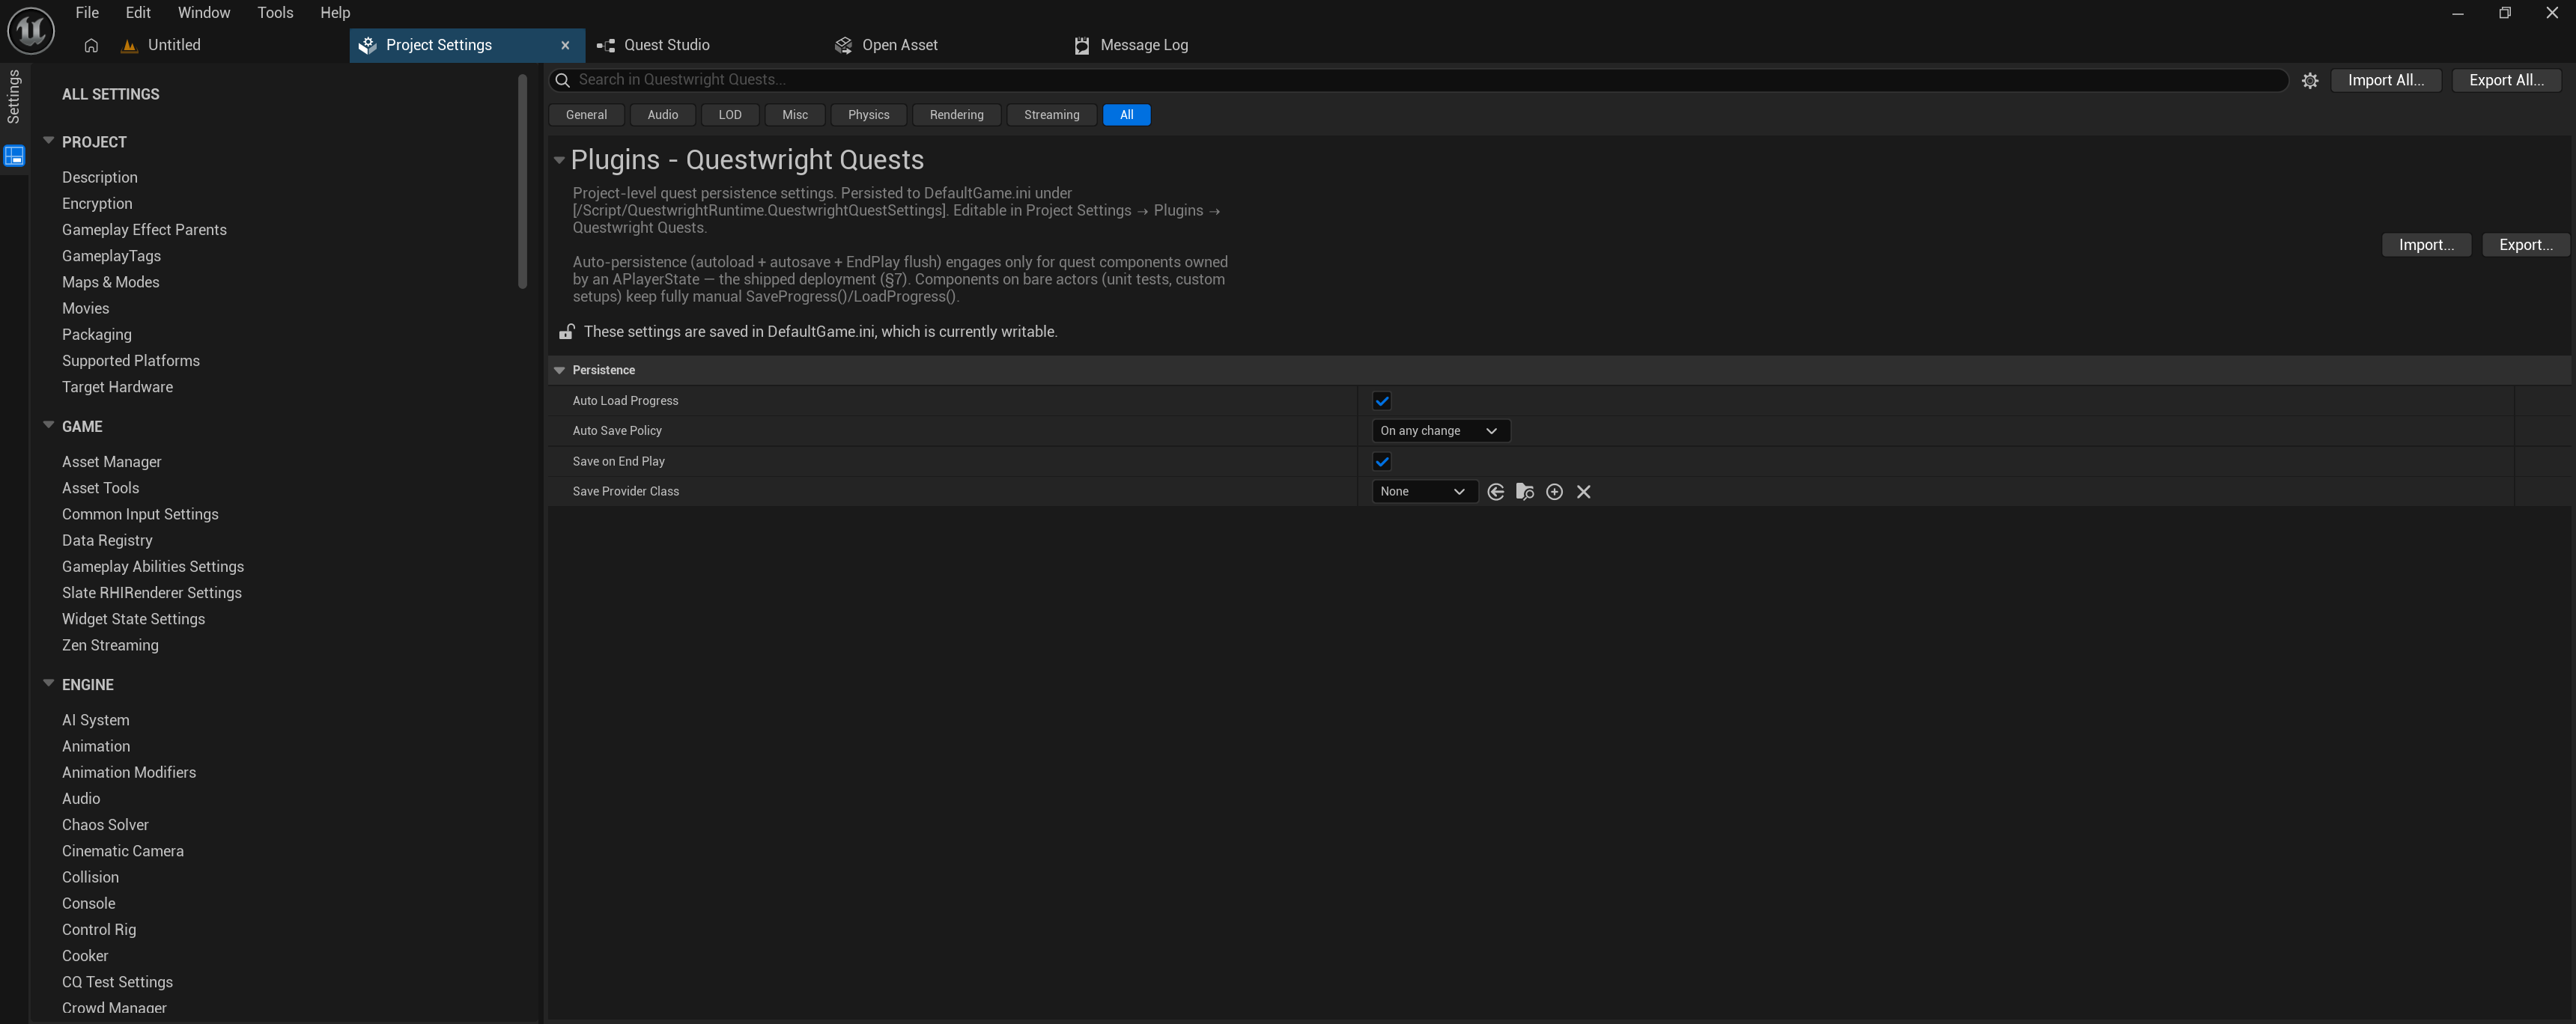Image resolution: width=2576 pixels, height=1024 pixels.
Task: Open Packaging settings
Action: pos(97,334)
